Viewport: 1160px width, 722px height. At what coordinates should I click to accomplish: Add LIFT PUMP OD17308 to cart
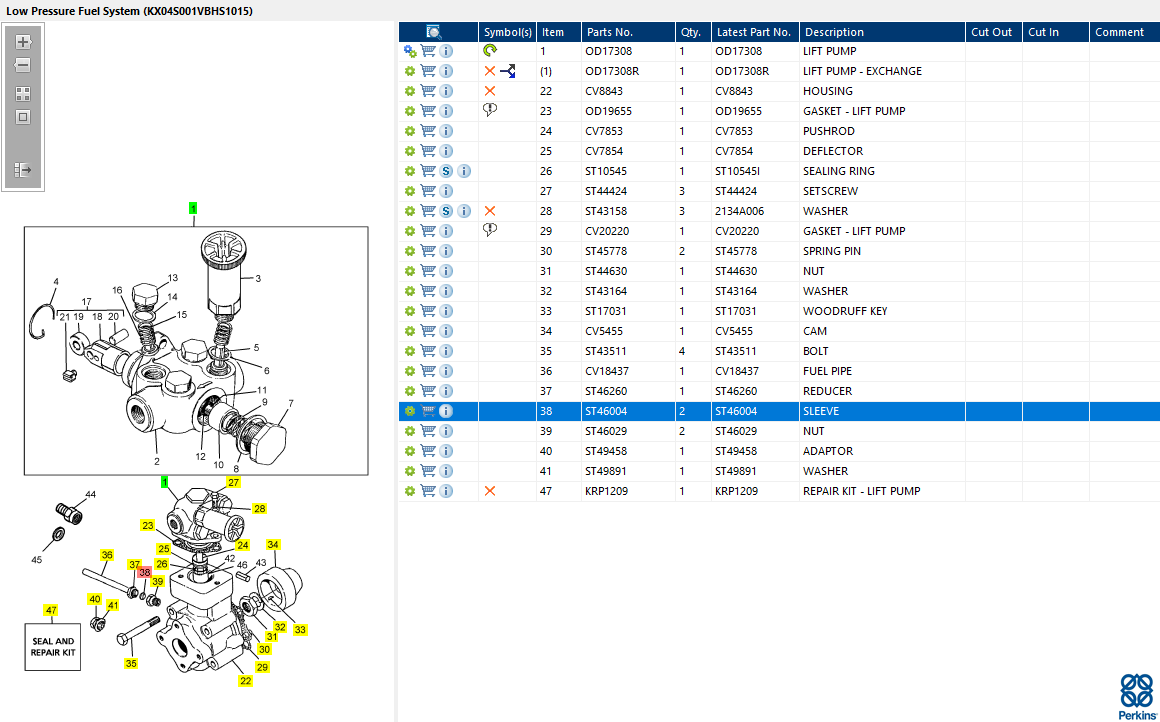(428, 51)
